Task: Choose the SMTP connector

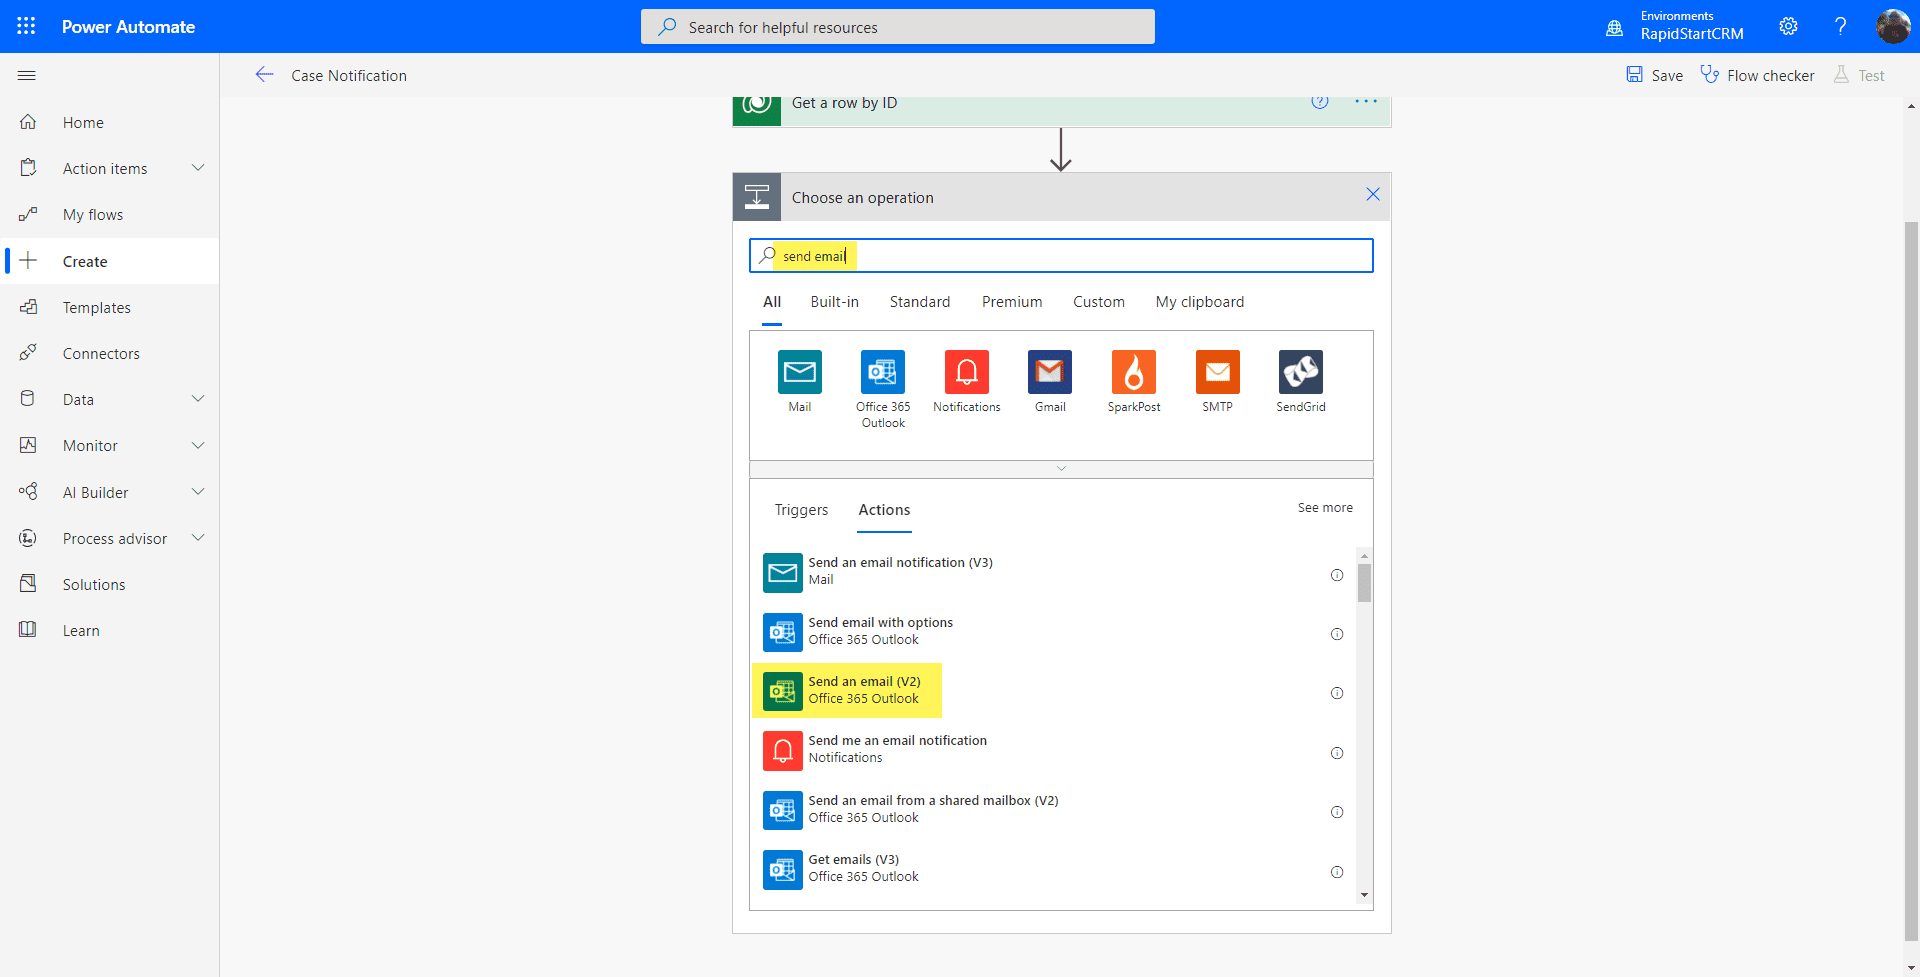Action: coord(1217,372)
